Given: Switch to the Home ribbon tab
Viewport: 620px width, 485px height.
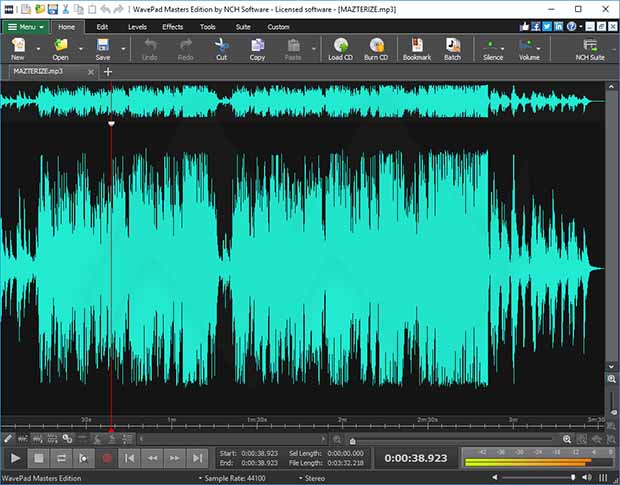Looking at the screenshot, I should (x=66, y=27).
